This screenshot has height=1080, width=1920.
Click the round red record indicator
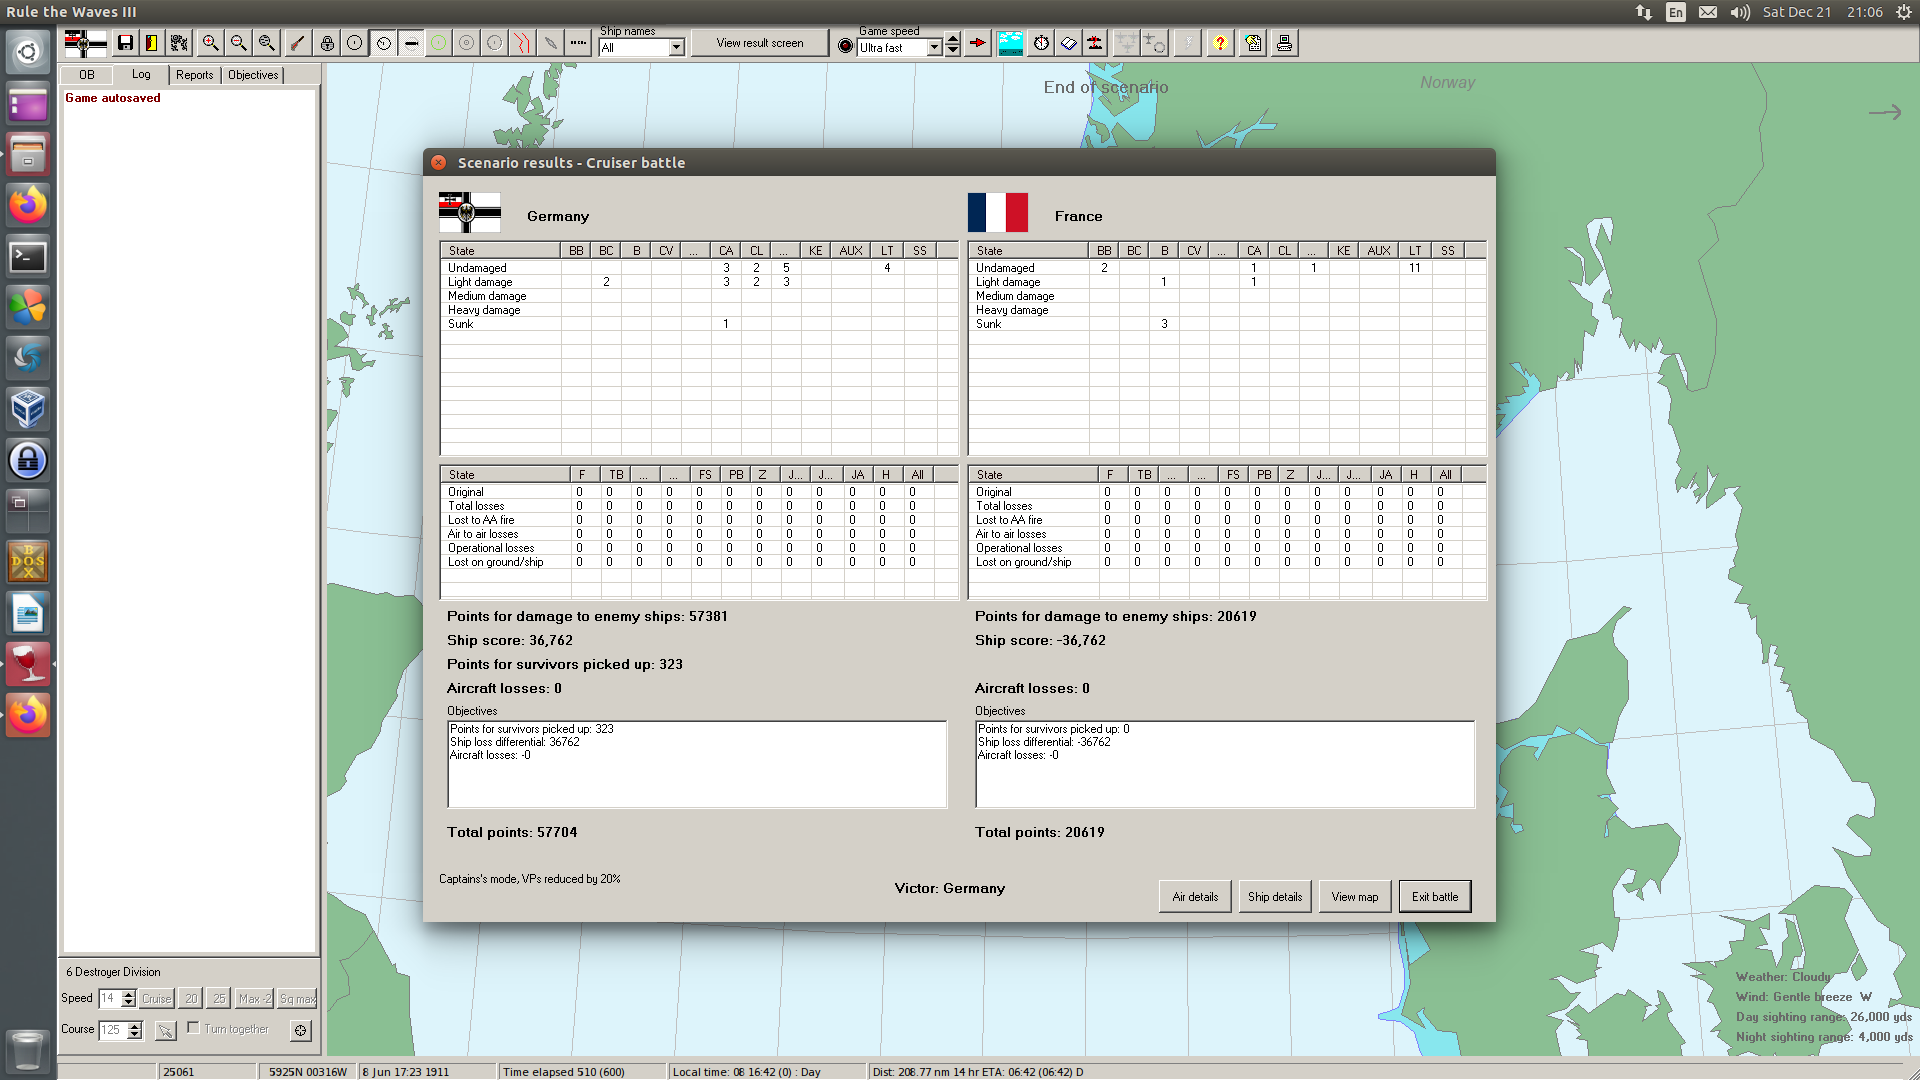(x=846, y=46)
